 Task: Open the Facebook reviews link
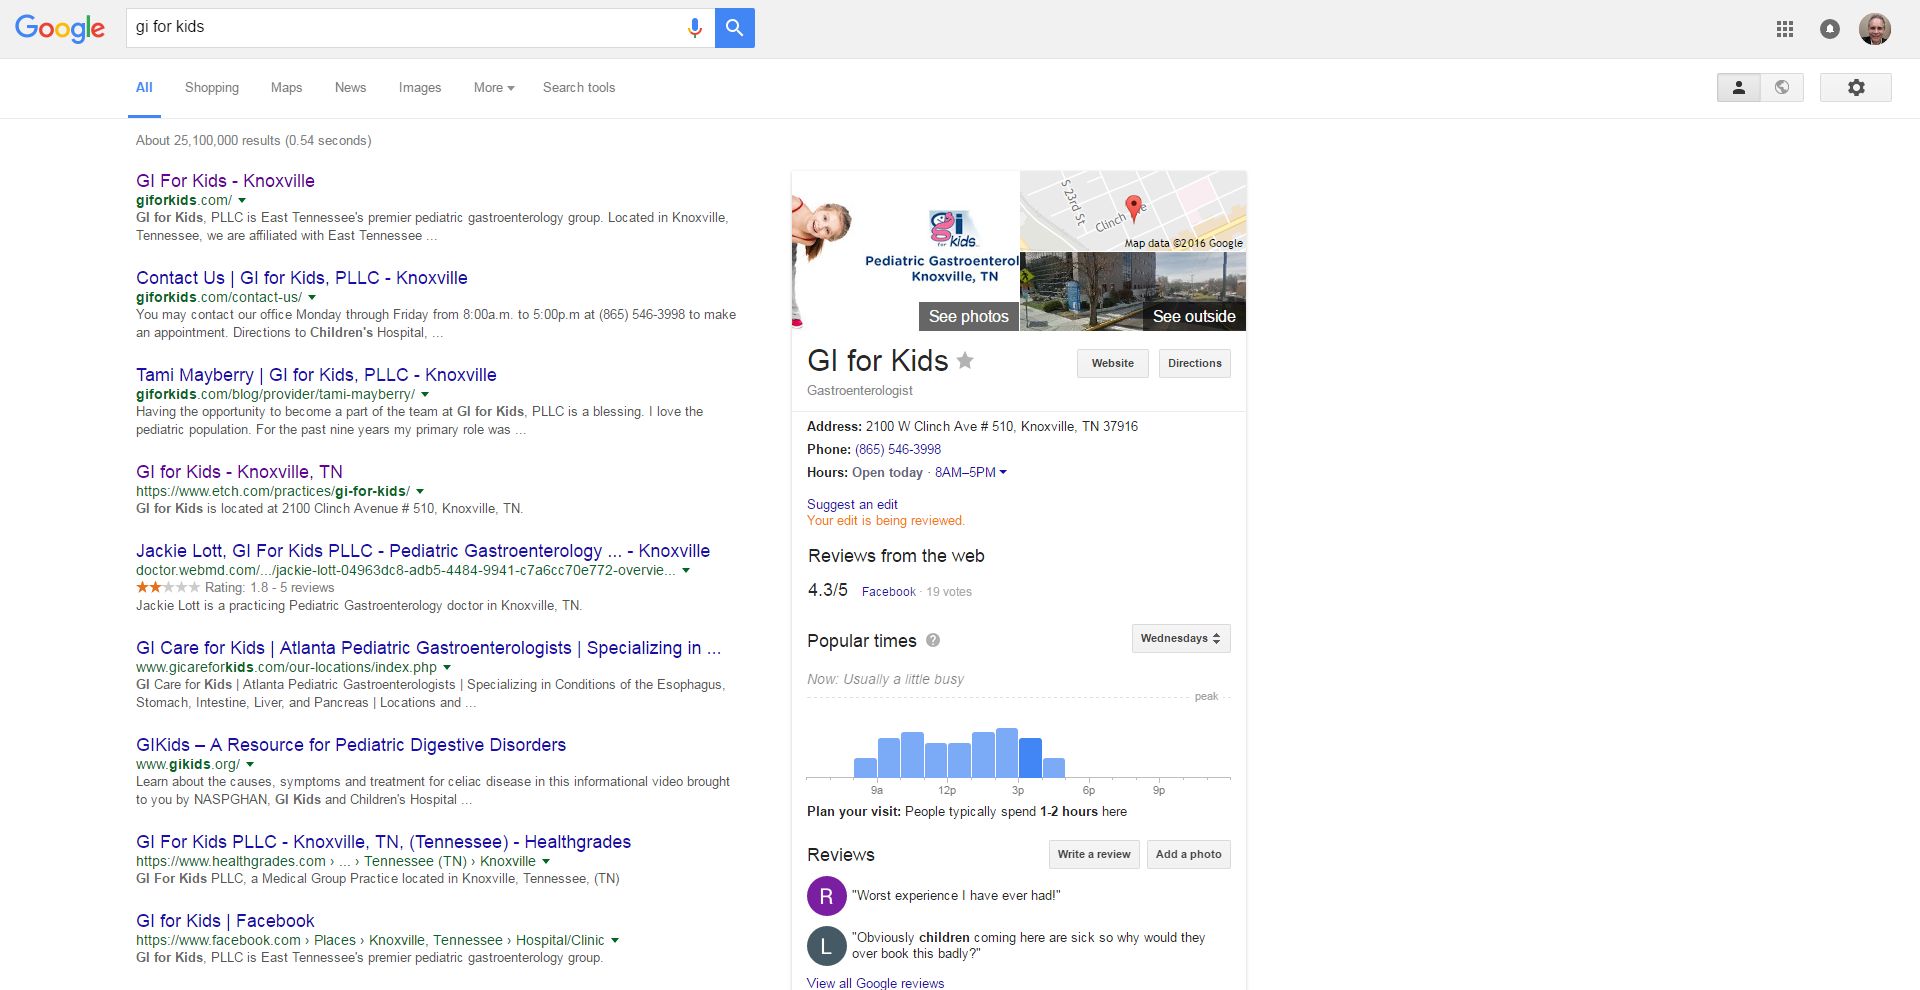[889, 592]
